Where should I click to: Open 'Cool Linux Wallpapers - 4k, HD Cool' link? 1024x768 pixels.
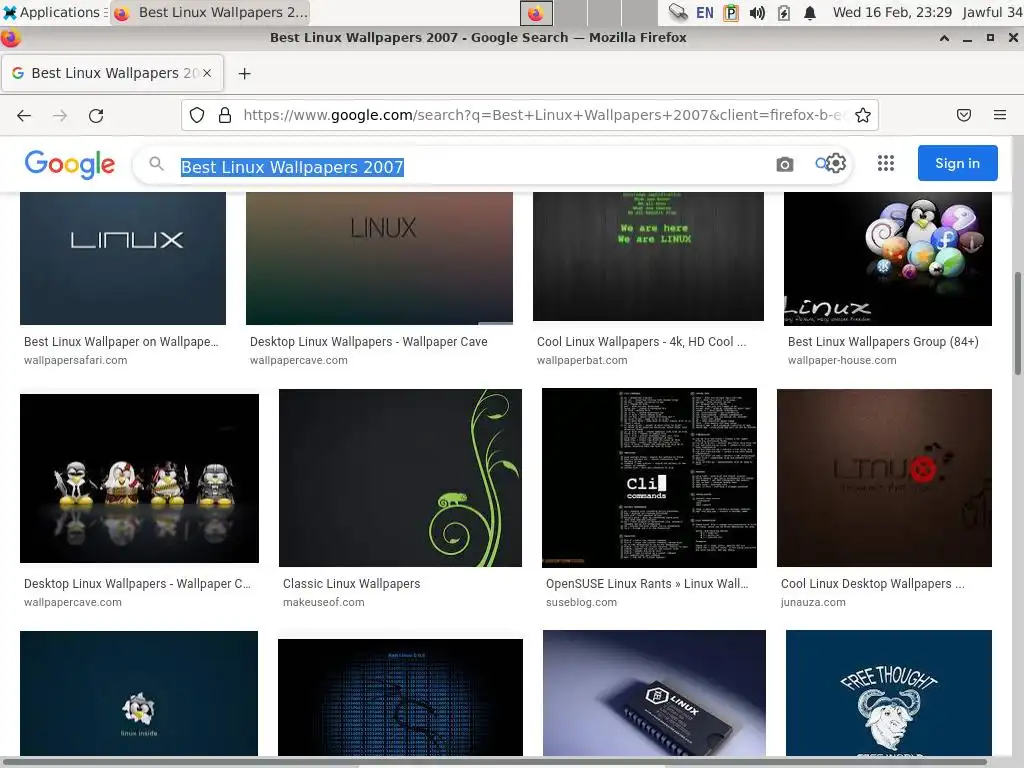pyautogui.click(x=641, y=342)
